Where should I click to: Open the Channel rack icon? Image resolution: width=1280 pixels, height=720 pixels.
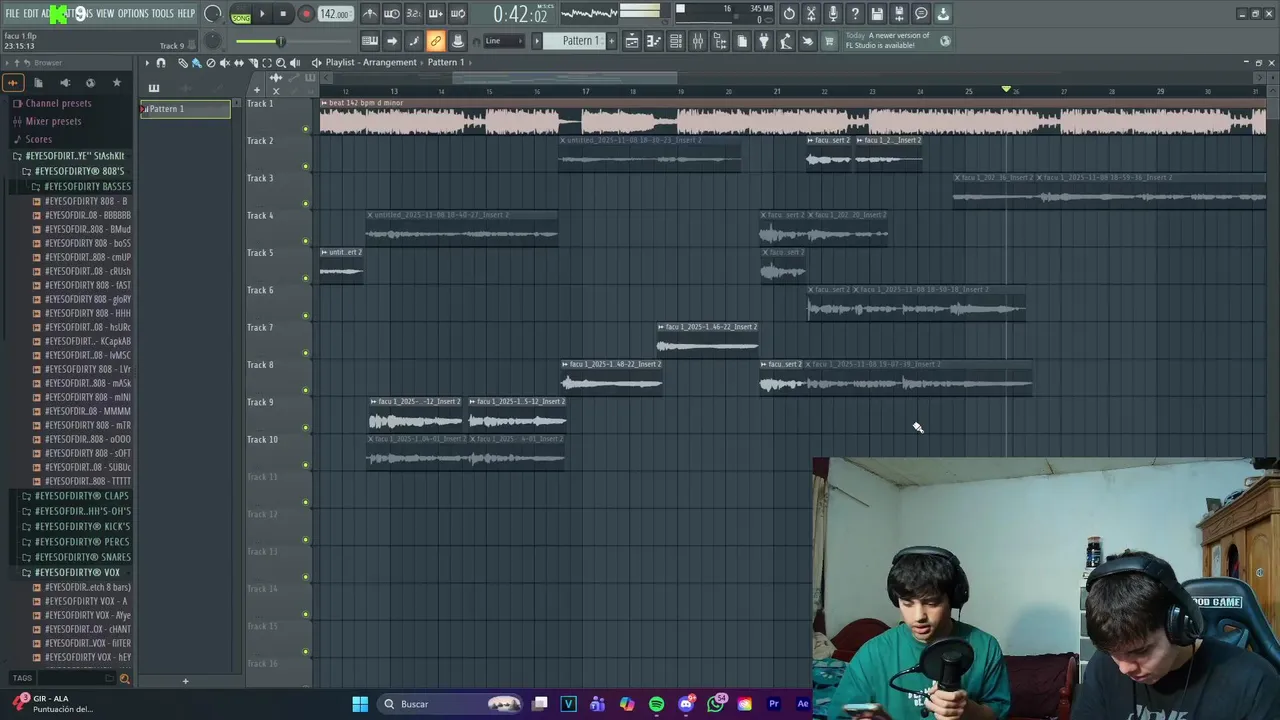pyautogui.click(x=676, y=41)
